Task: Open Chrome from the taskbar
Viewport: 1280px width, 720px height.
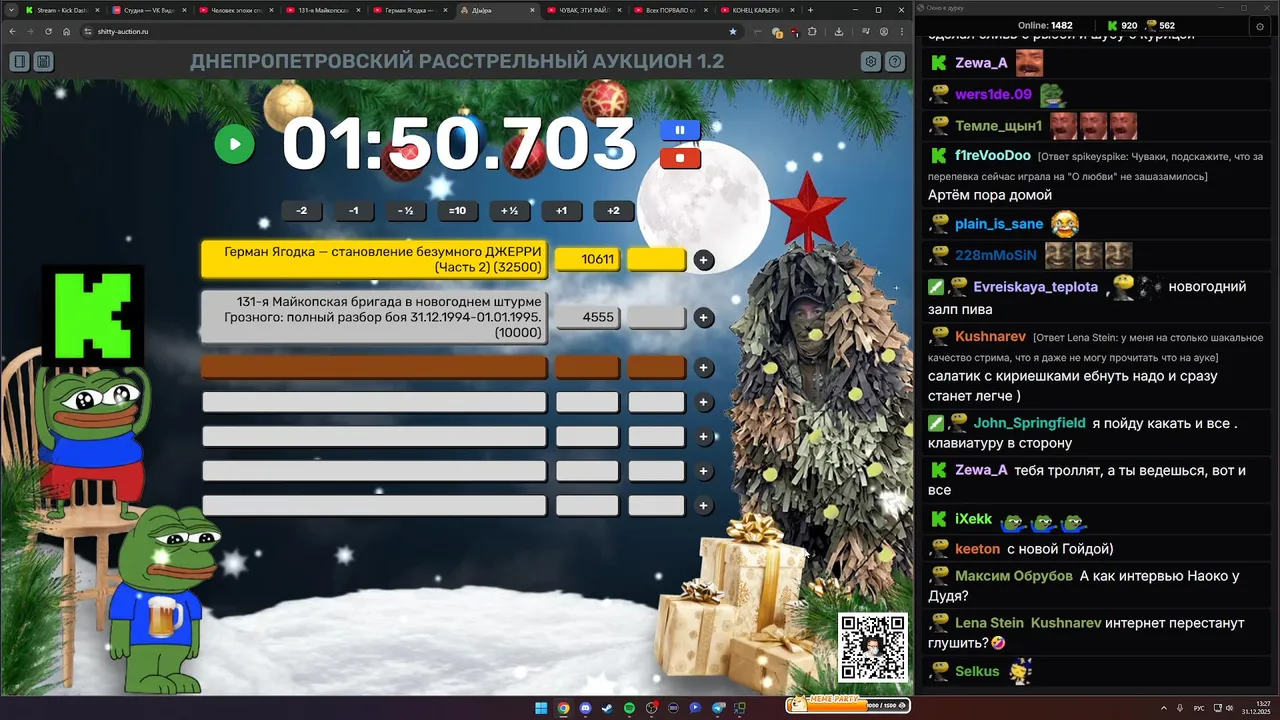Action: [563, 708]
